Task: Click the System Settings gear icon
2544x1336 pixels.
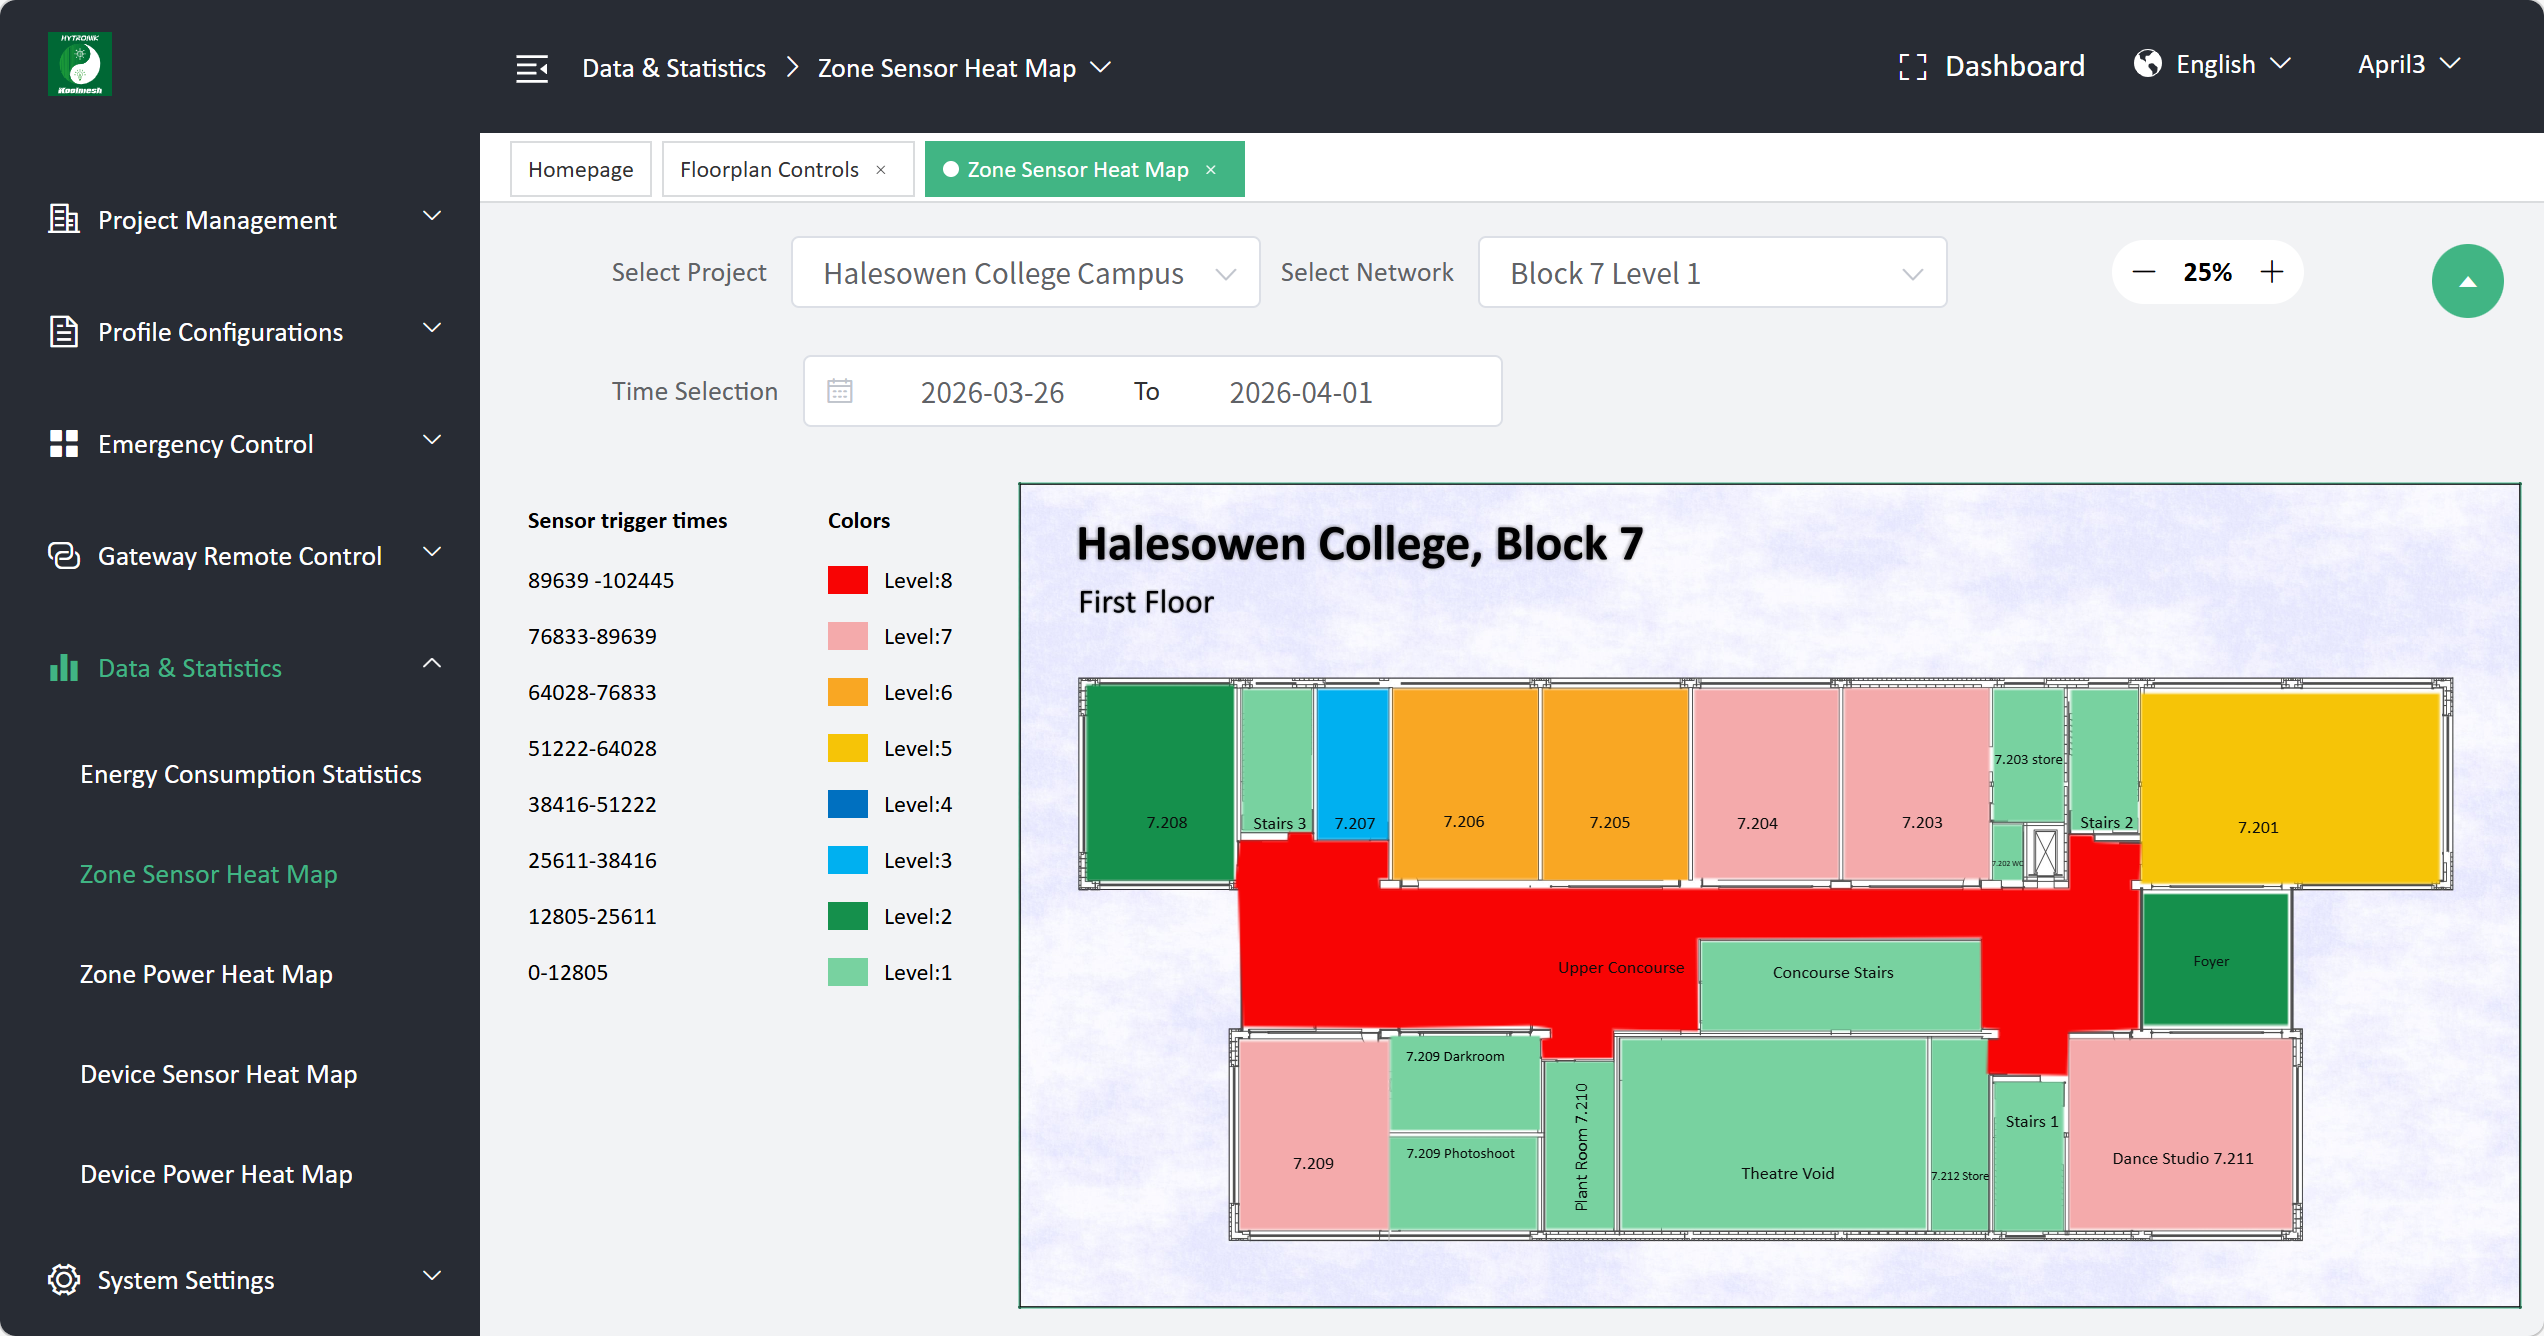Action: click(x=64, y=1279)
